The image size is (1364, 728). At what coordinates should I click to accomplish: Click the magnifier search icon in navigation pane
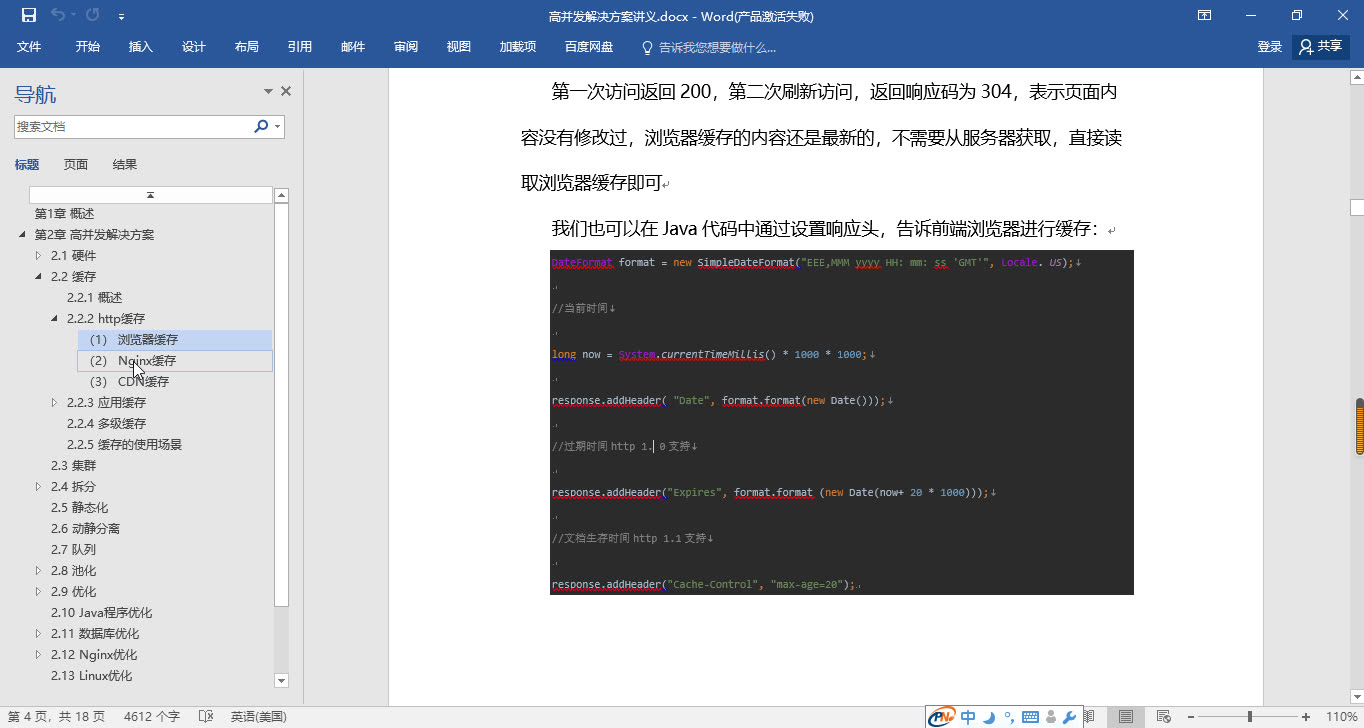coord(261,127)
